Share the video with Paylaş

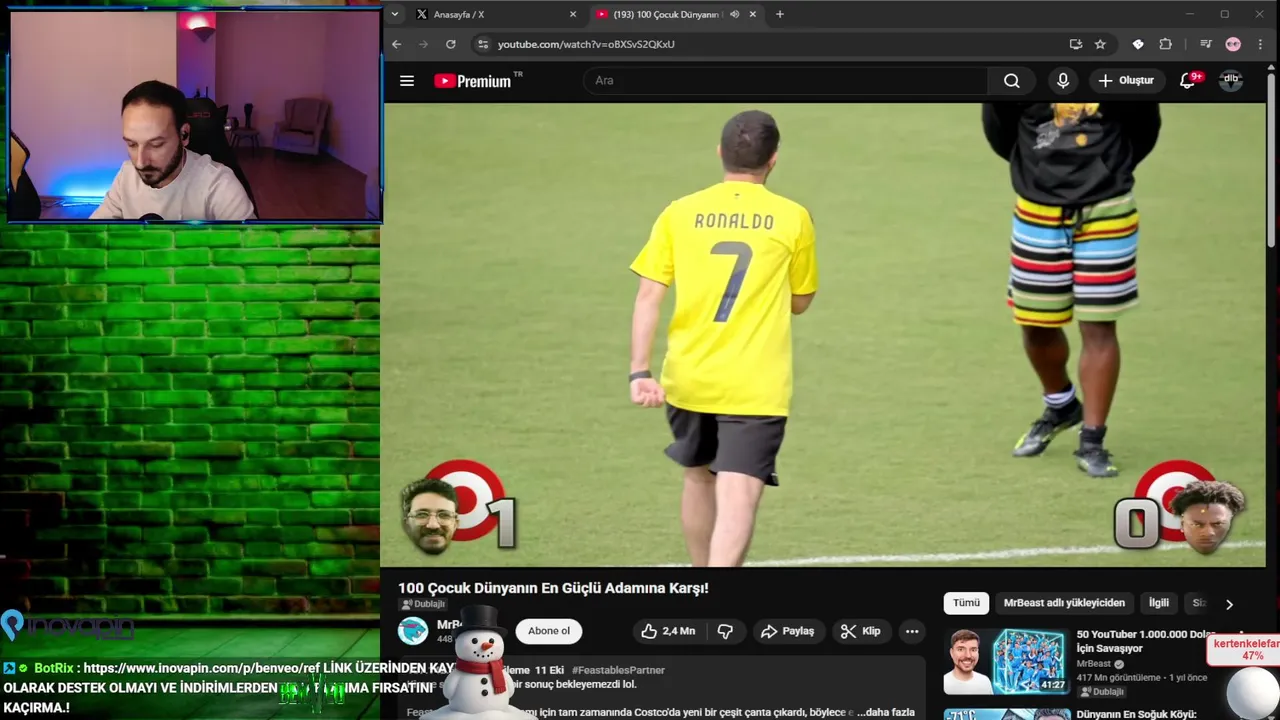point(788,631)
